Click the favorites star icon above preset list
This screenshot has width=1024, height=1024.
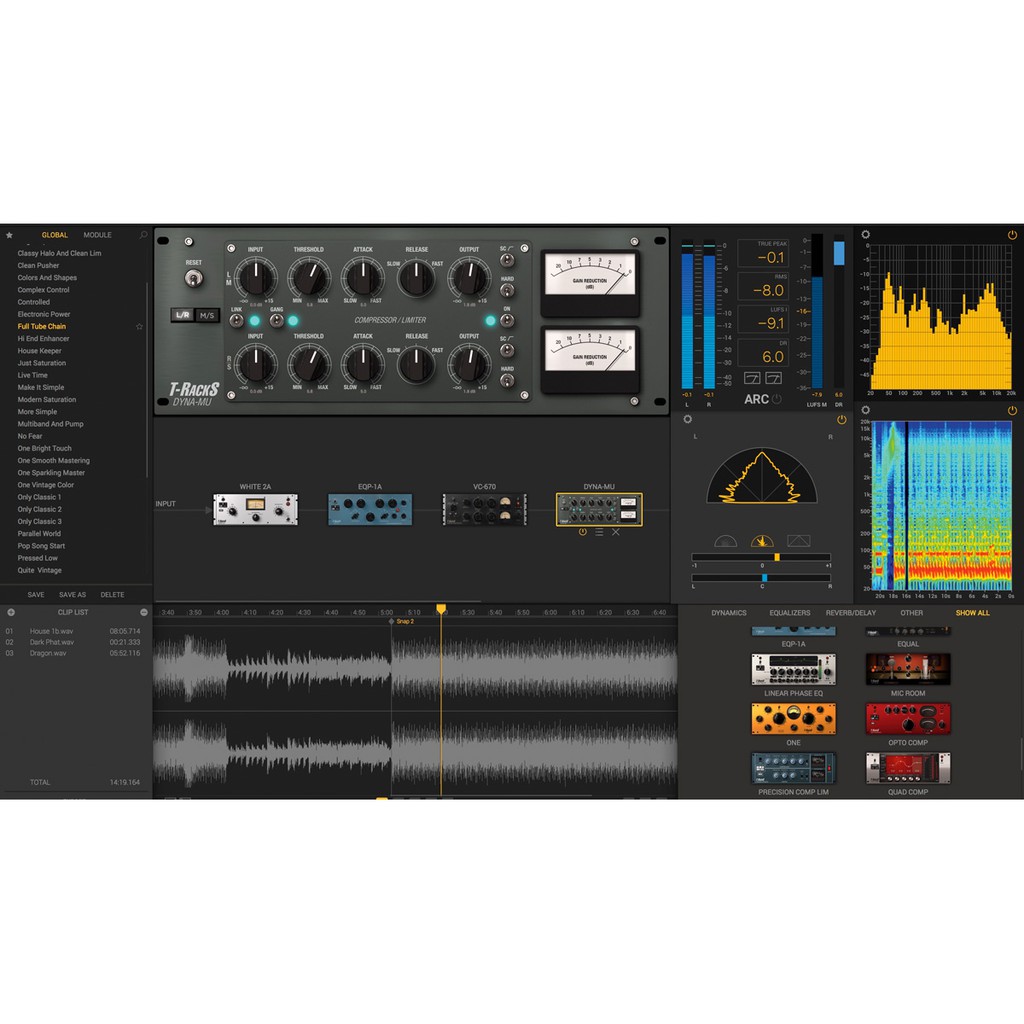pos(9,235)
